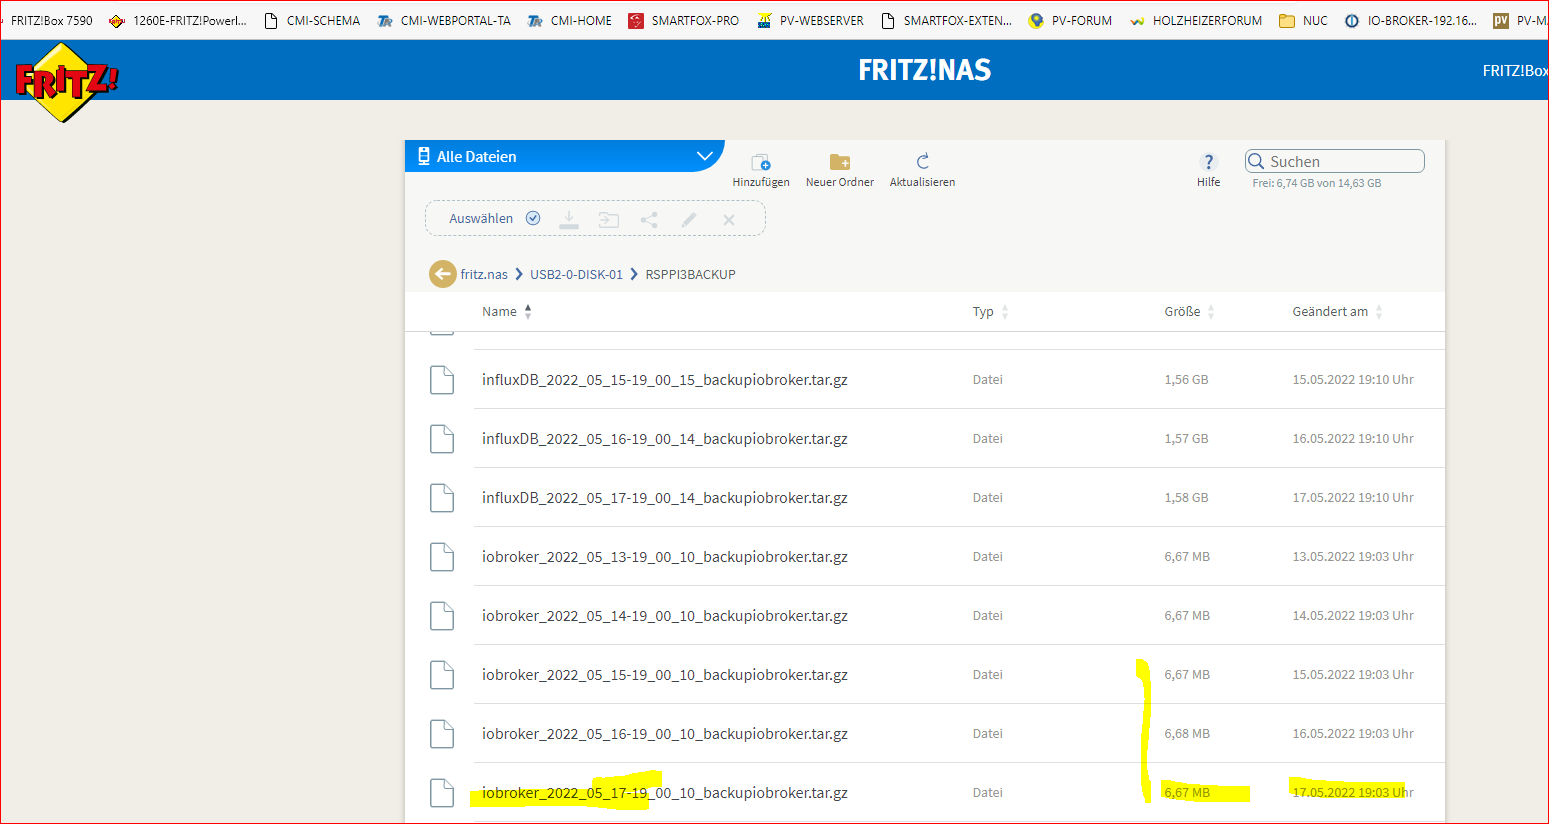Open iobroker_2022_05_14-19_00_10_backupiobroker.tar.gz
Image resolution: width=1549 pixels, height=824 pixels.
[x=665, y=616]
